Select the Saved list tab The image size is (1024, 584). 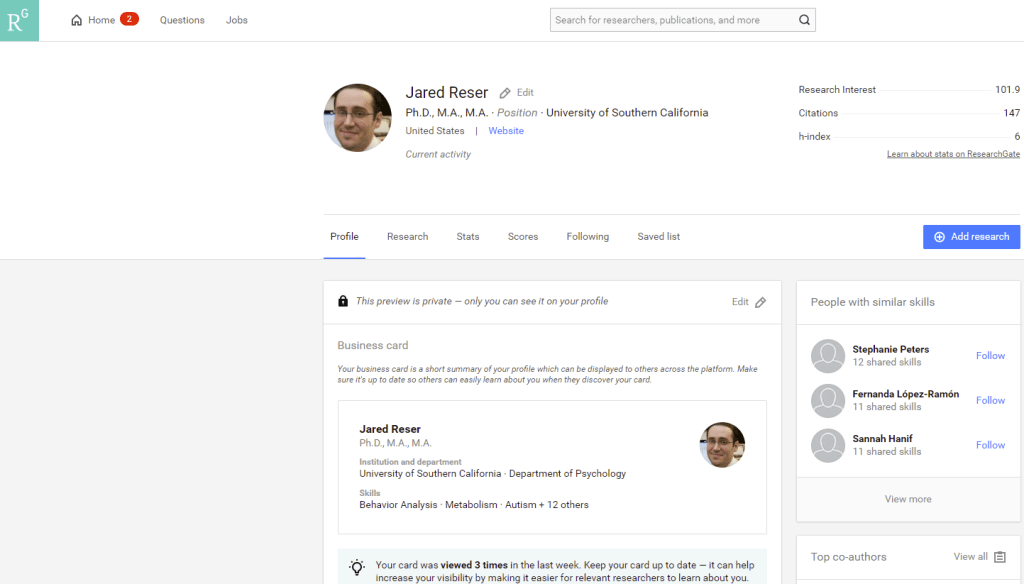658,237
